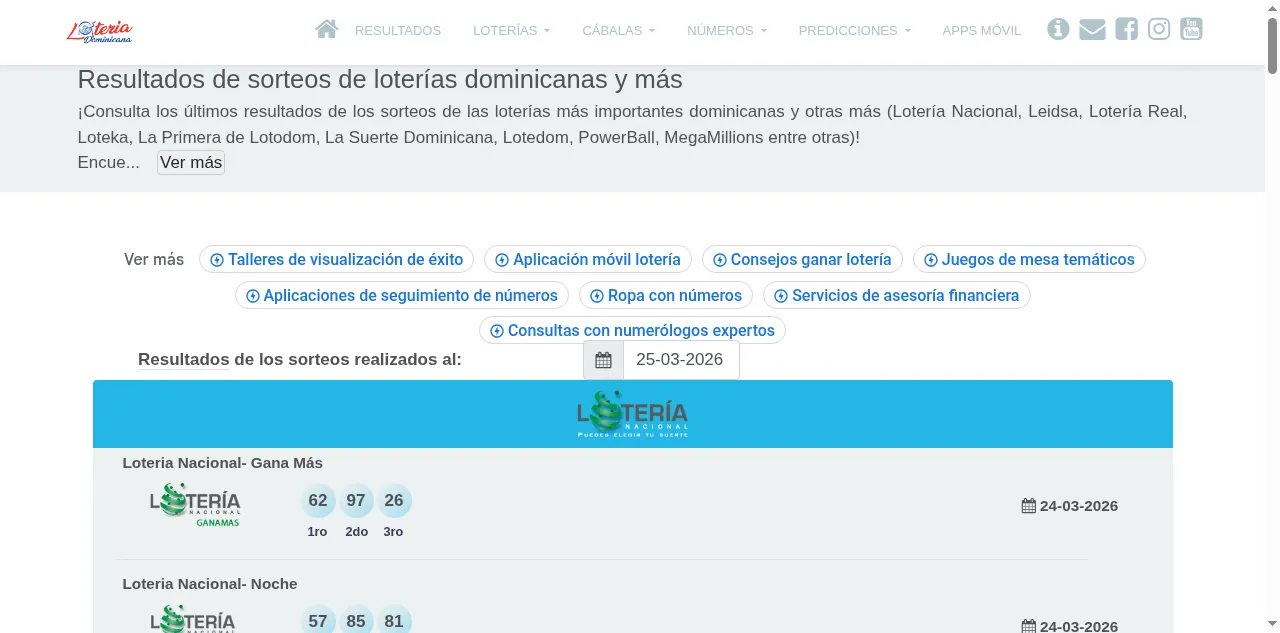Open the APPS MÓVIL menu item

pos(982,31)
